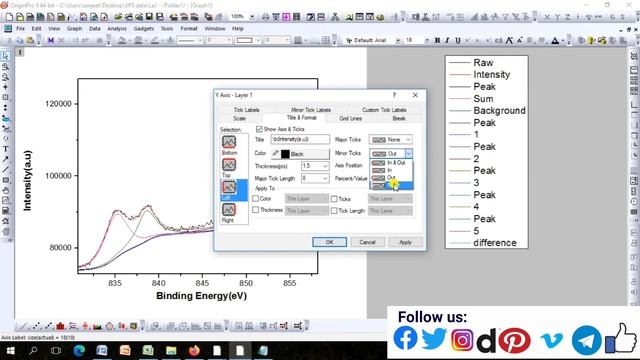Open Microsoft Edge from taskbar
The image size is (640, 360).
79,350
